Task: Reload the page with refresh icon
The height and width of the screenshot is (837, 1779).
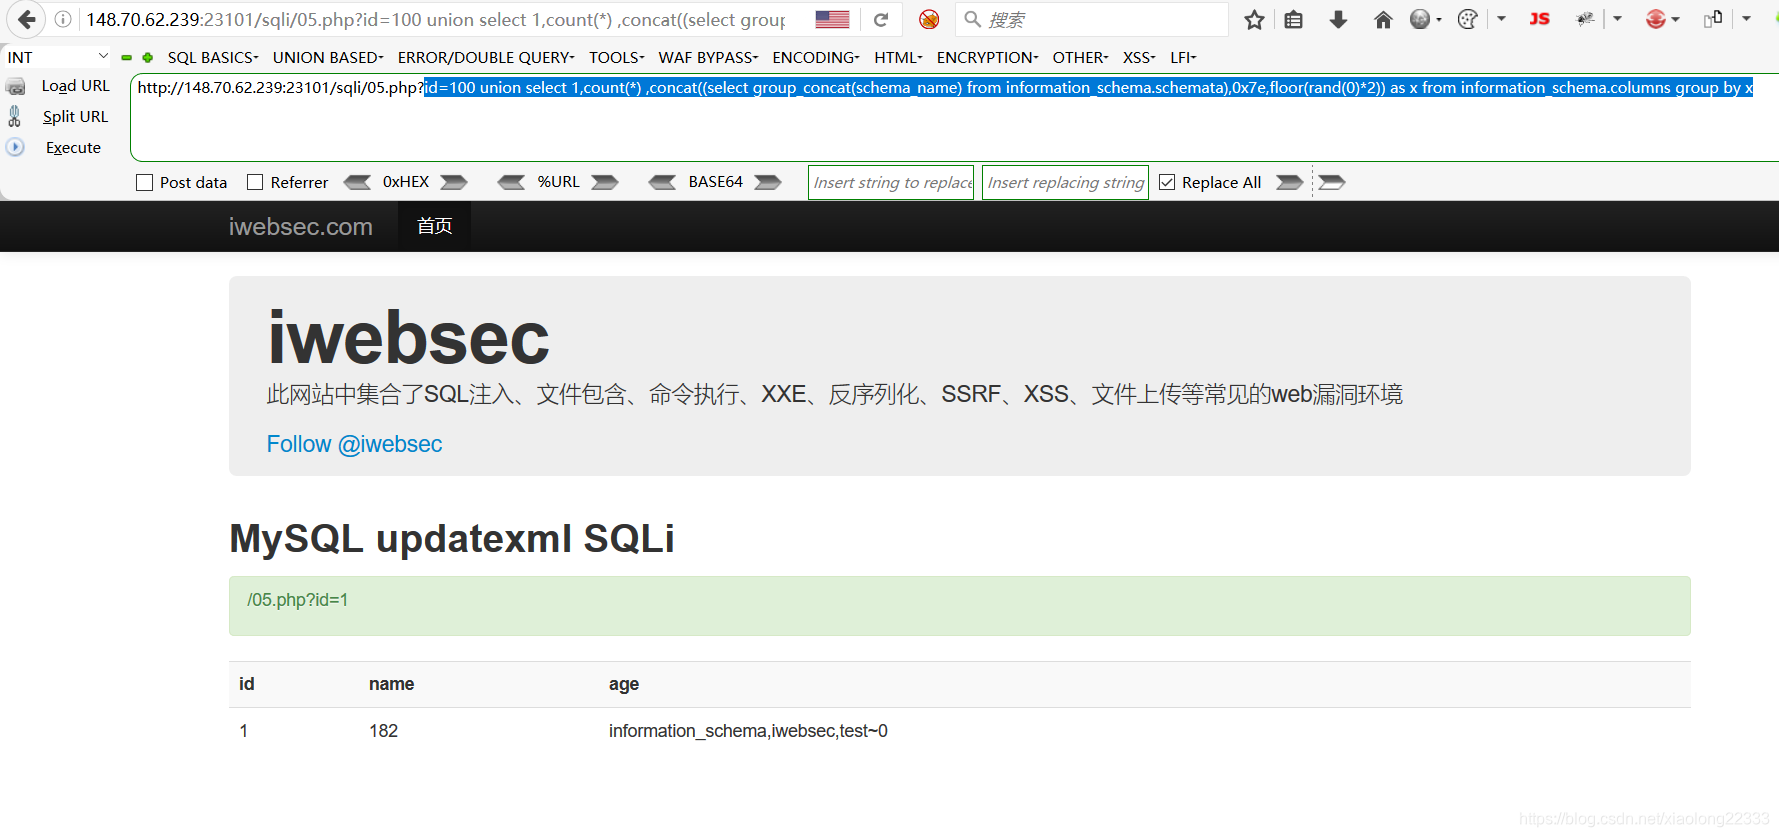Action: (x=881, y=19)
